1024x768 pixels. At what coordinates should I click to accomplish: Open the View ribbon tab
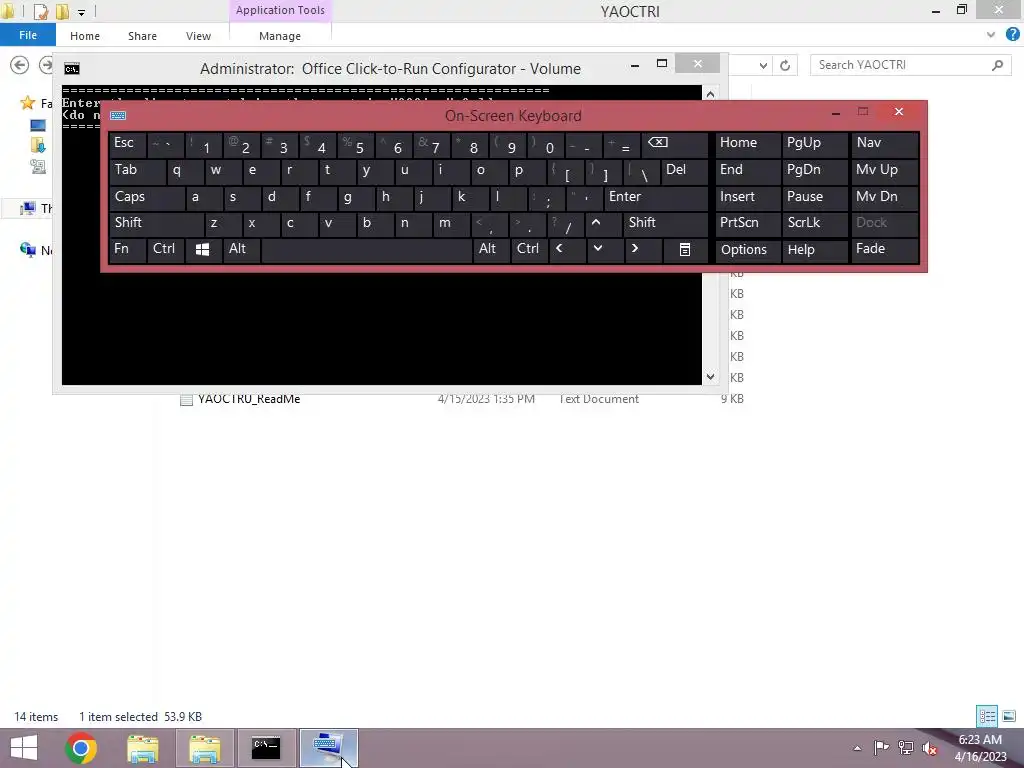[x=199, y=36]
